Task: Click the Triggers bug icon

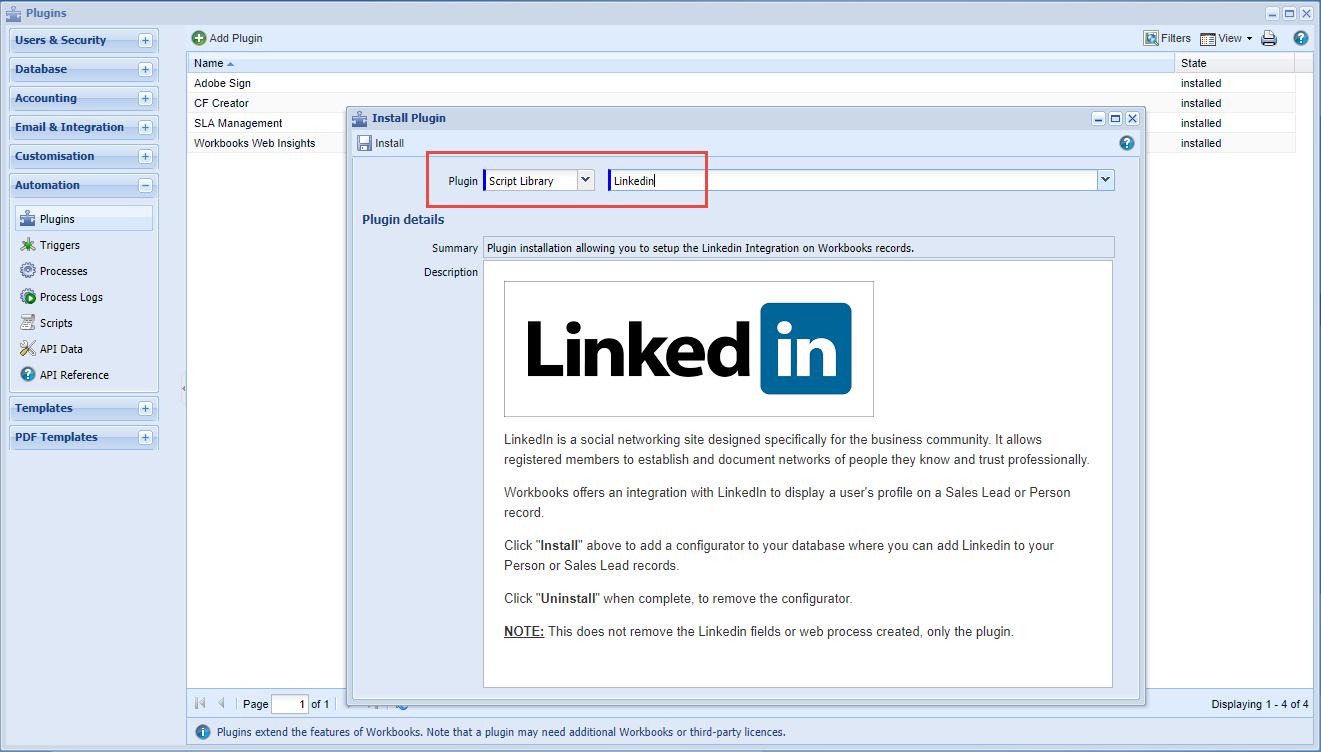Action: pos(28,245)
